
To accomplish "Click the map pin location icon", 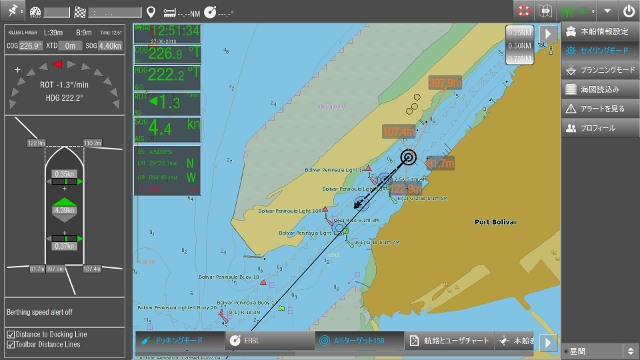I will click(151, 12).
